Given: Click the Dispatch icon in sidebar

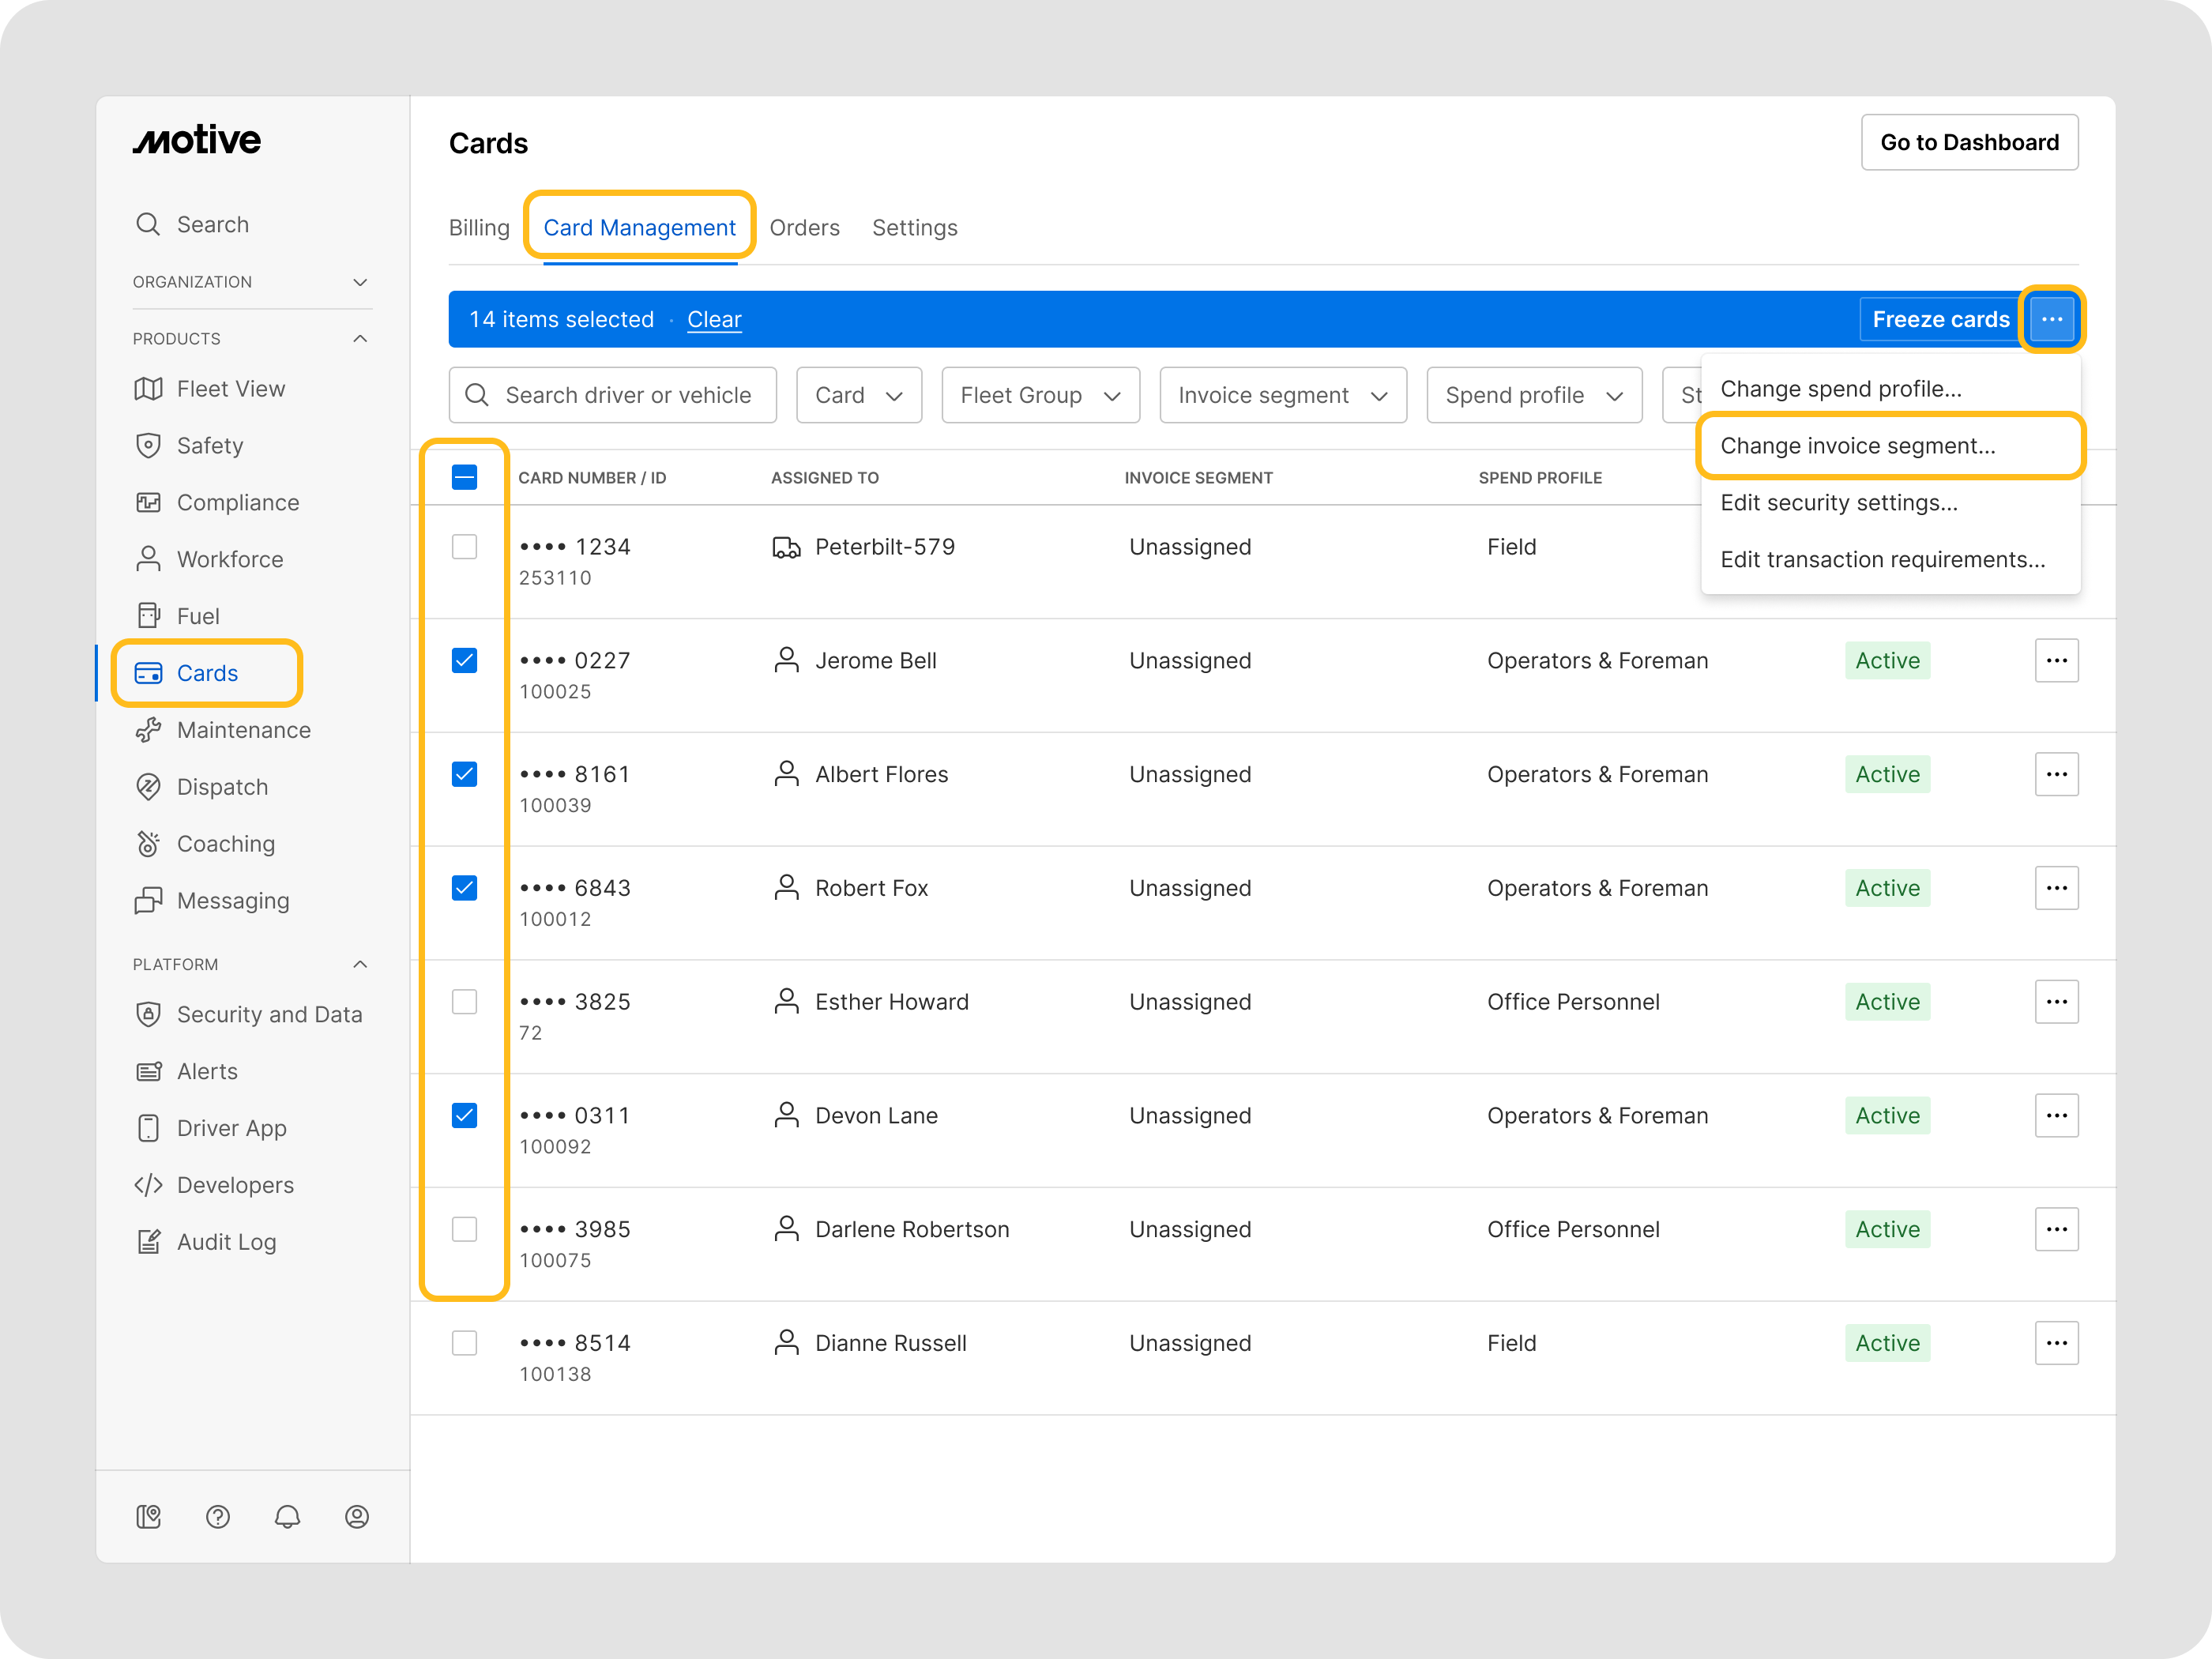Looking at the screenshot, I should tap(148, 787).
